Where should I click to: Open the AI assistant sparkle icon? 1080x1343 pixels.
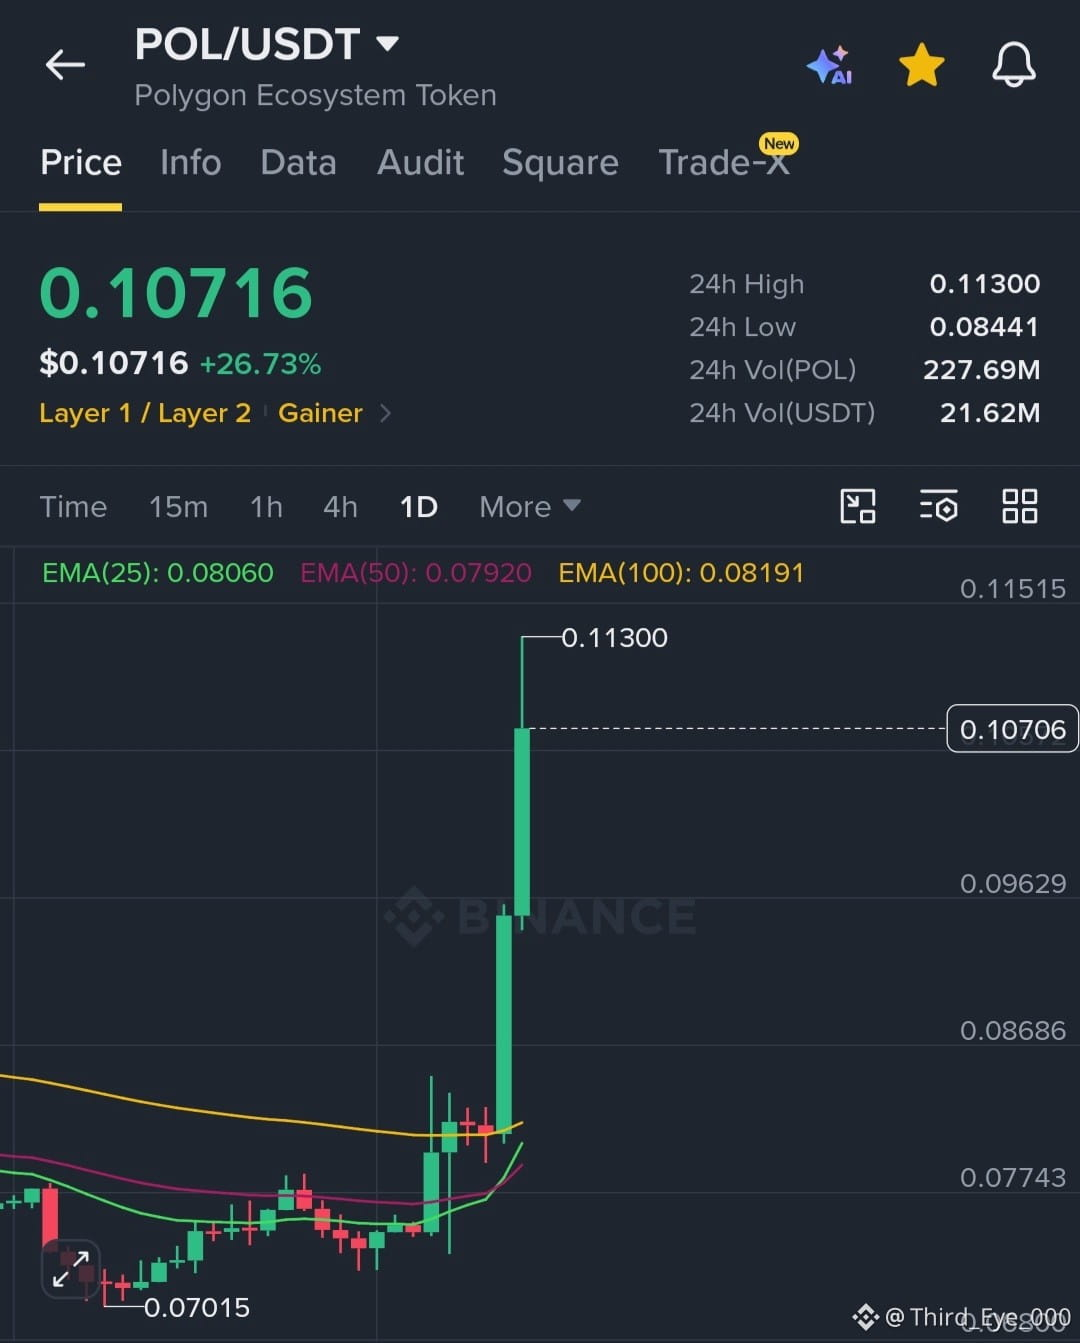pyautogui.click(x=830, y=65)
